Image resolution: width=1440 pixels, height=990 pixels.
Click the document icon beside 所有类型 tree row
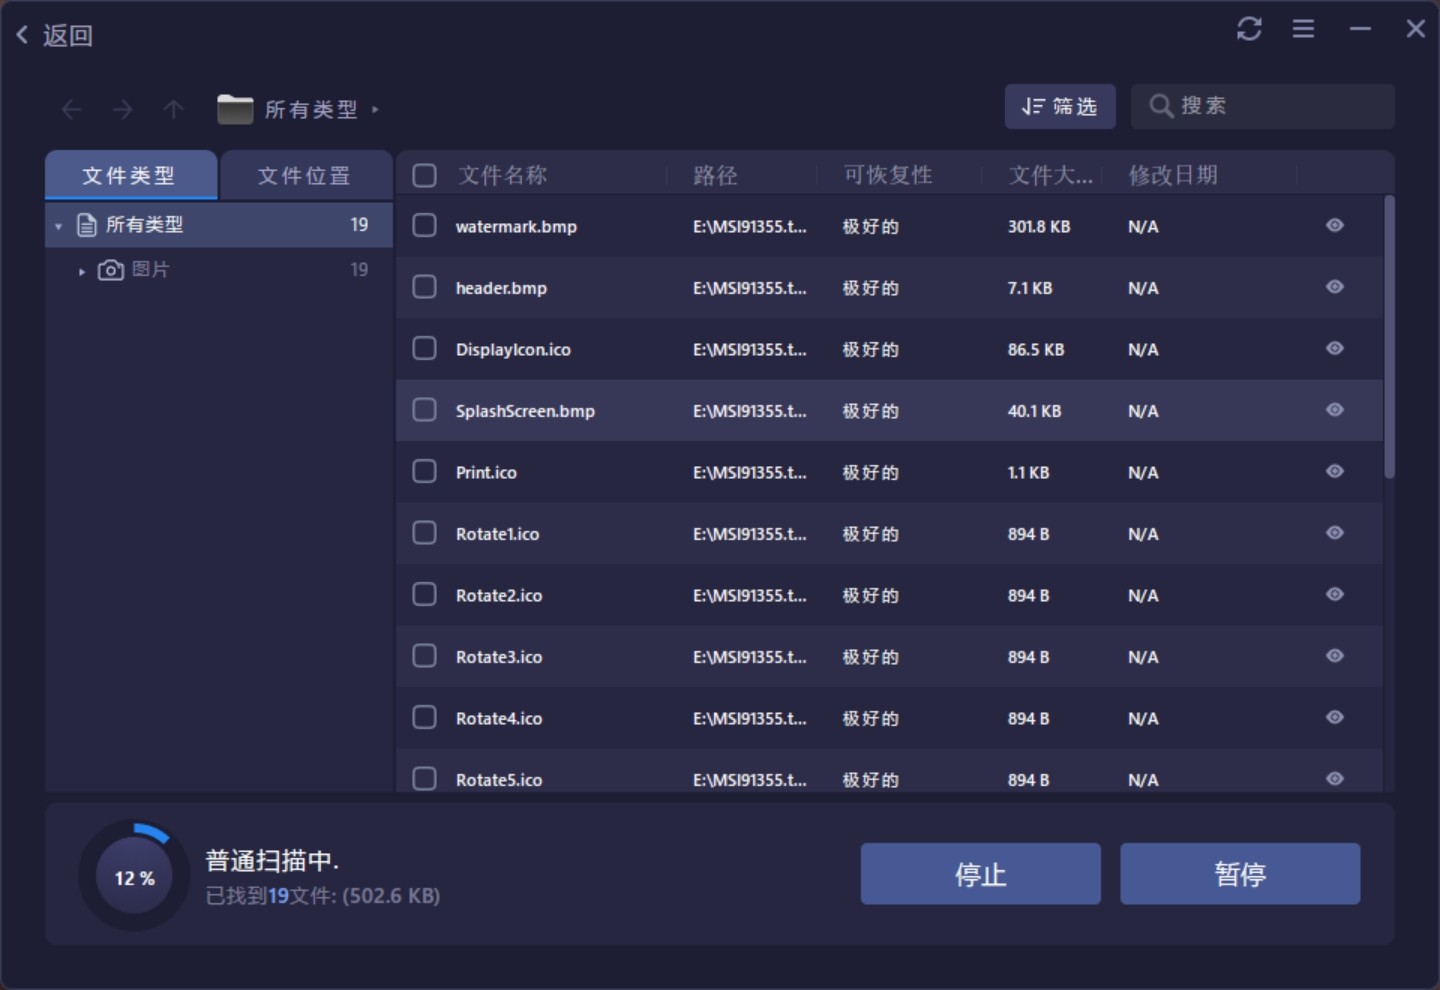87,225
